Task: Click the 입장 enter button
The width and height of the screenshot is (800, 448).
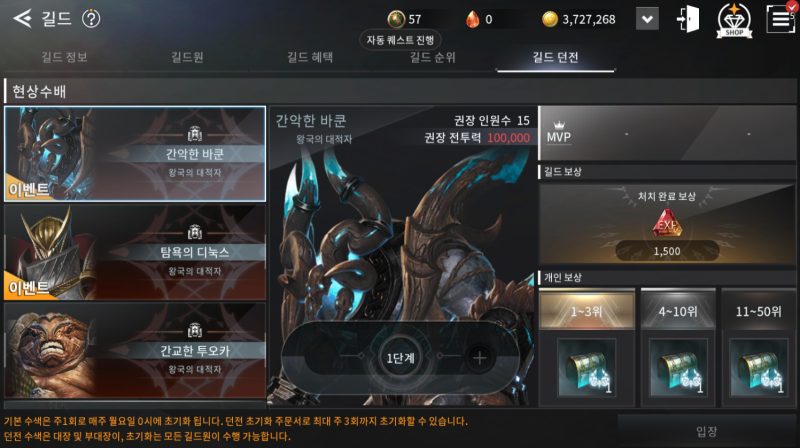Action: (x=707, y=432)
